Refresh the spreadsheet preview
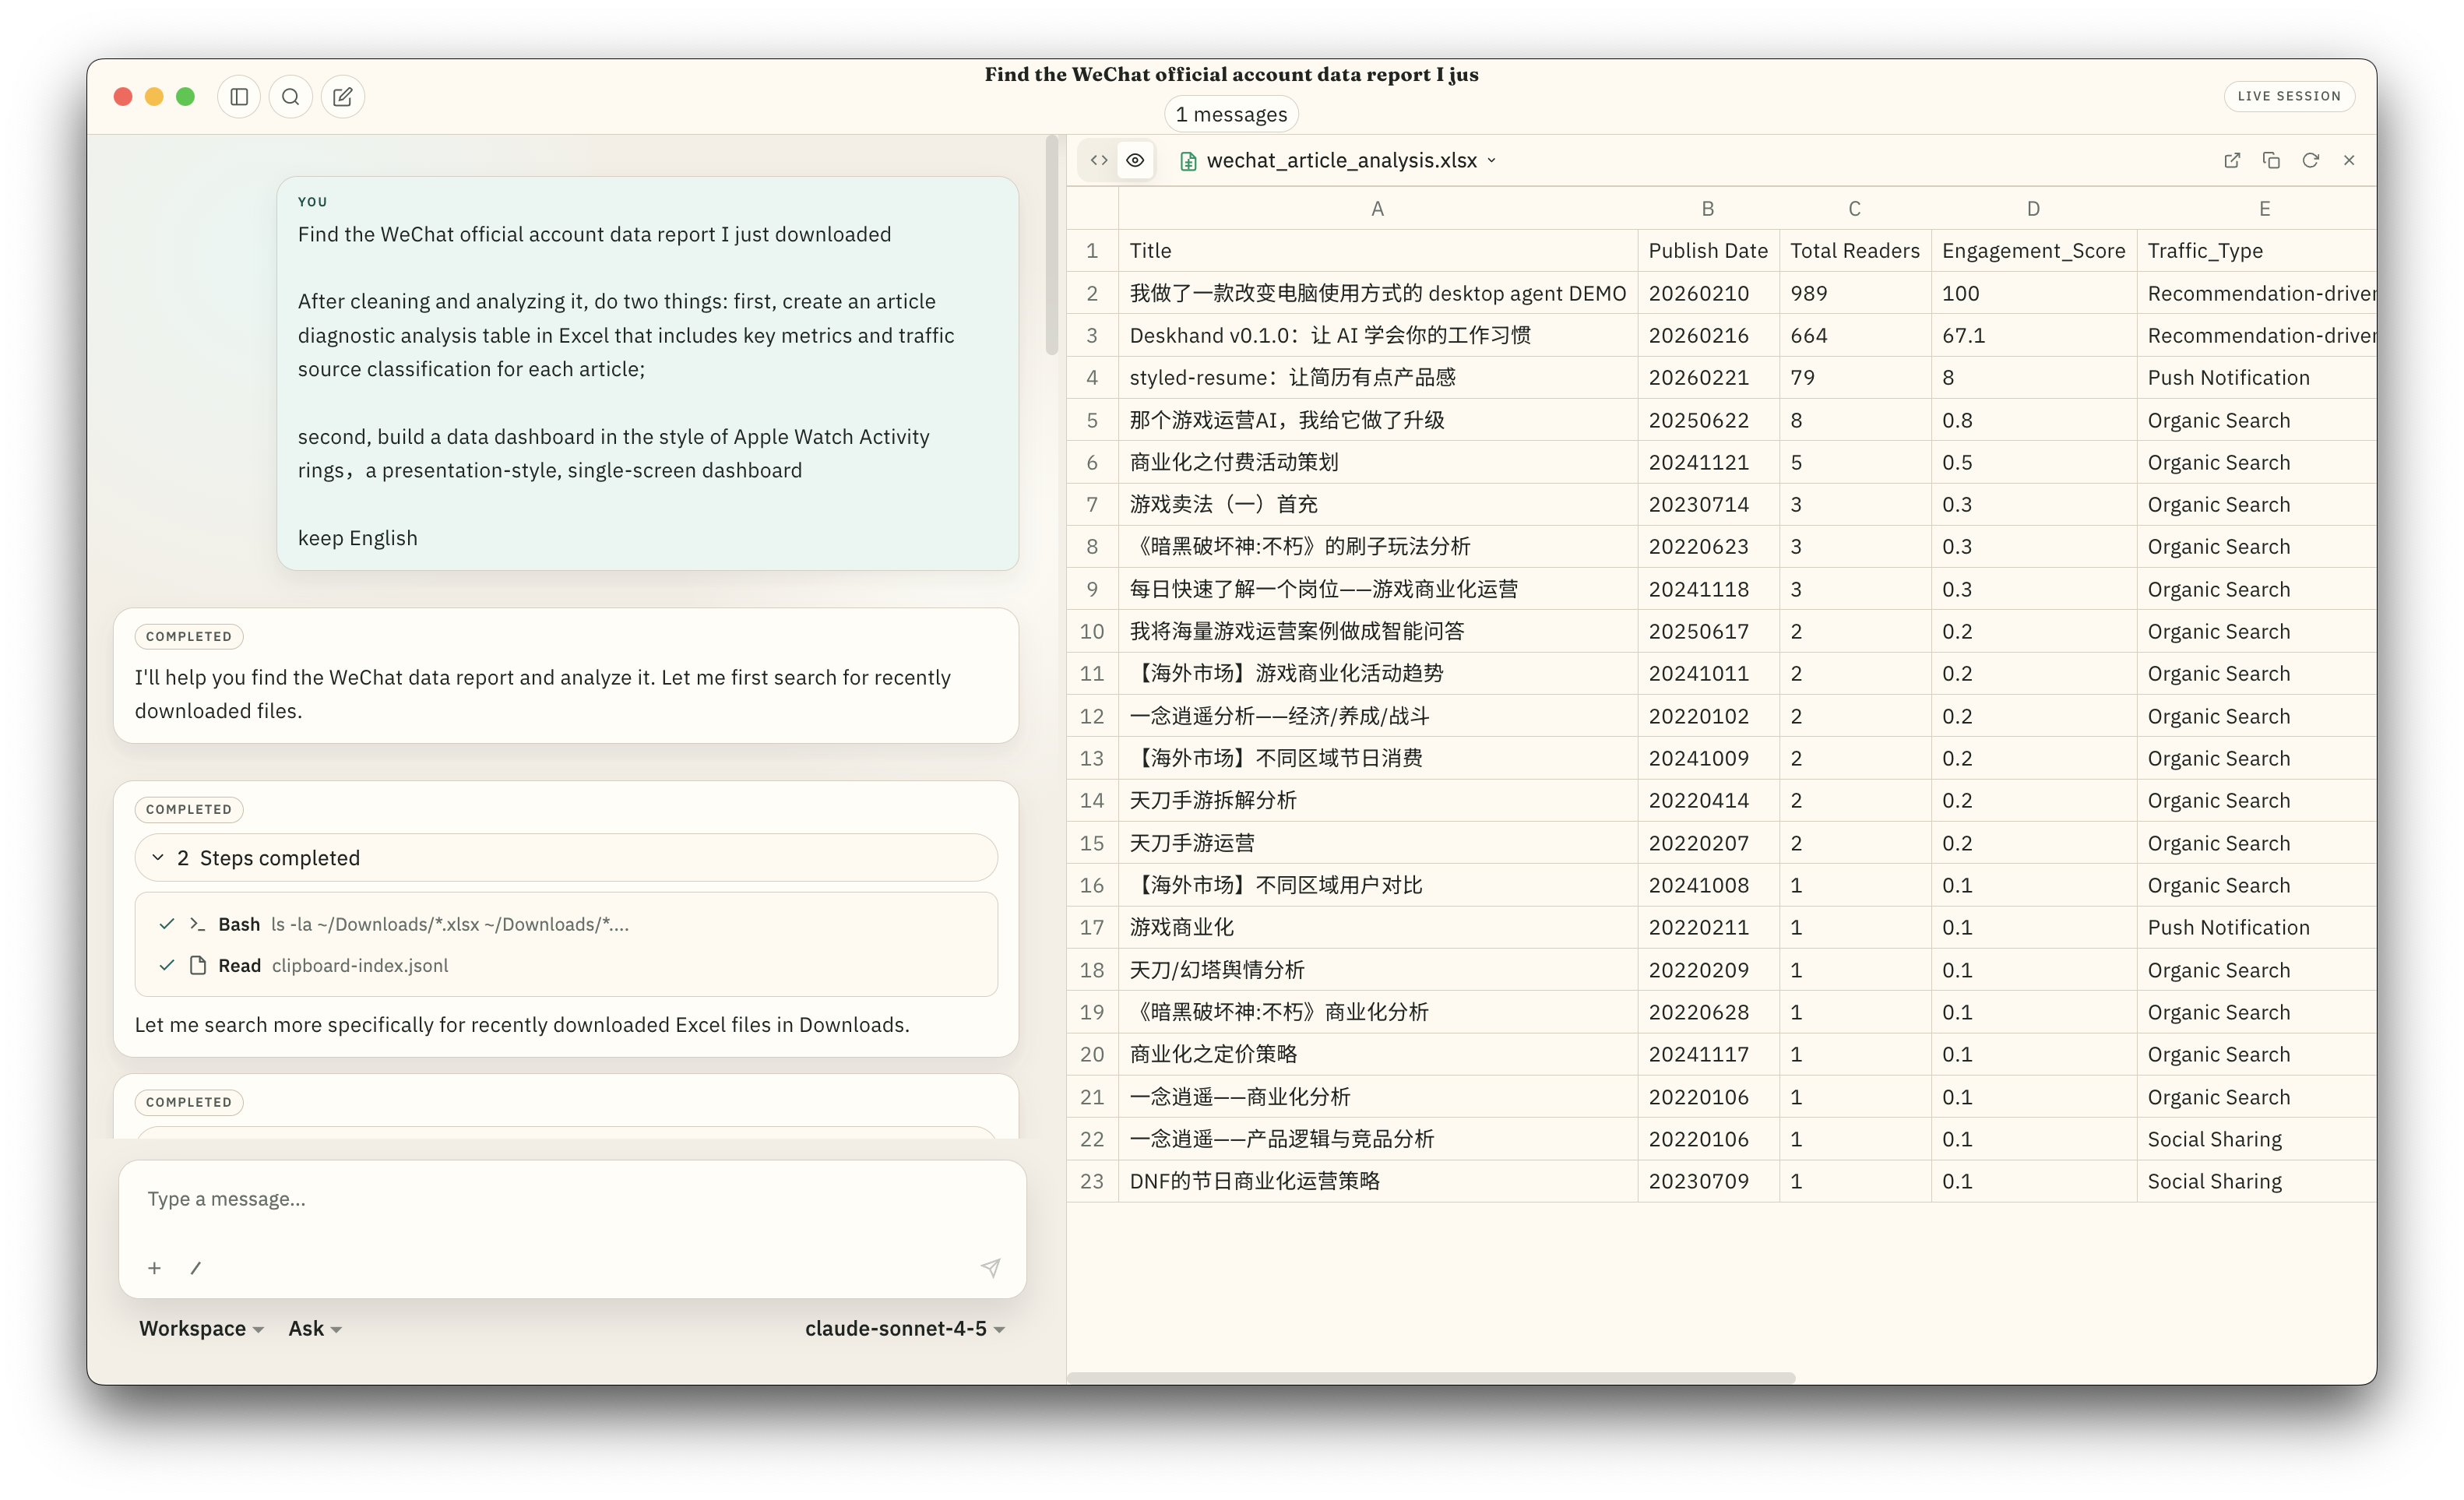The width and height of the screenshot is (2464, 1500). pos(2310,160)
